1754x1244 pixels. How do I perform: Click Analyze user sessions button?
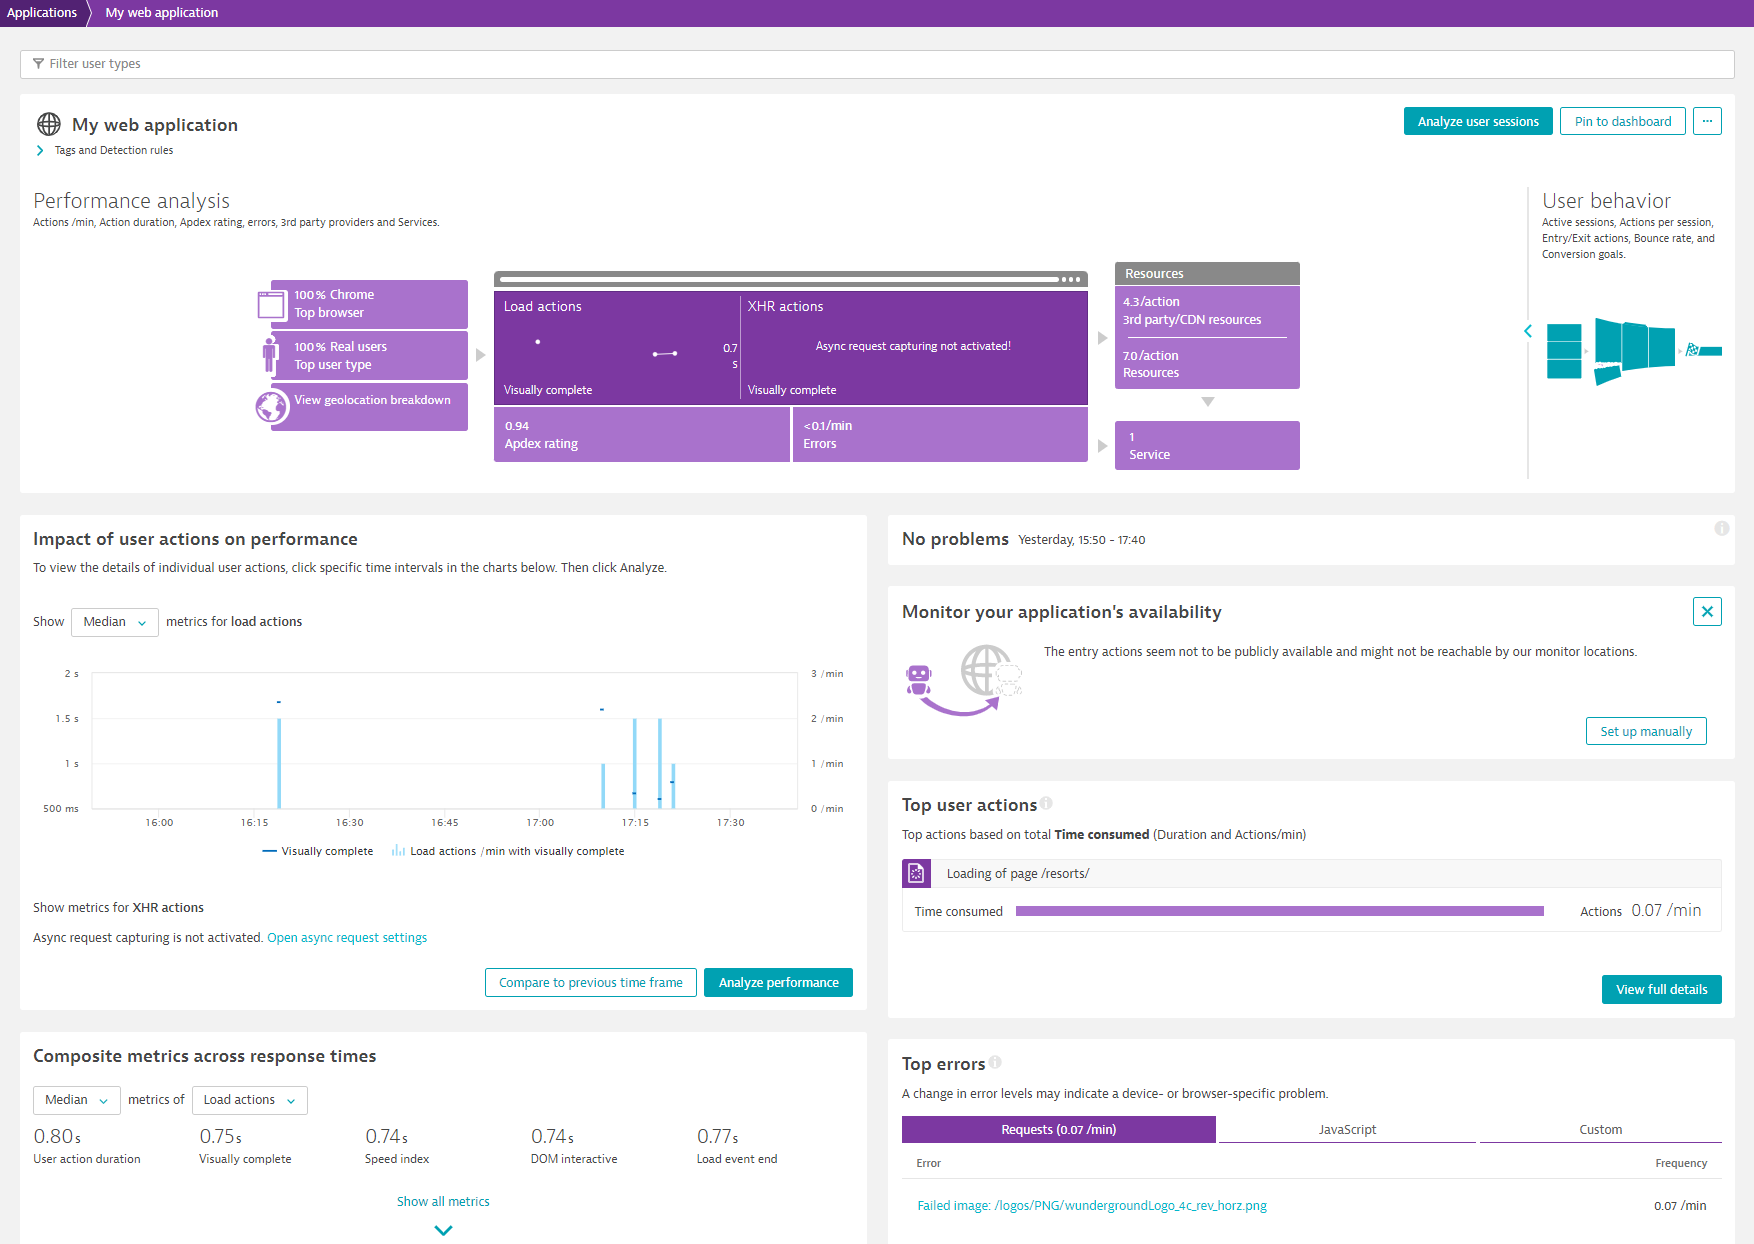point(1478,121)
